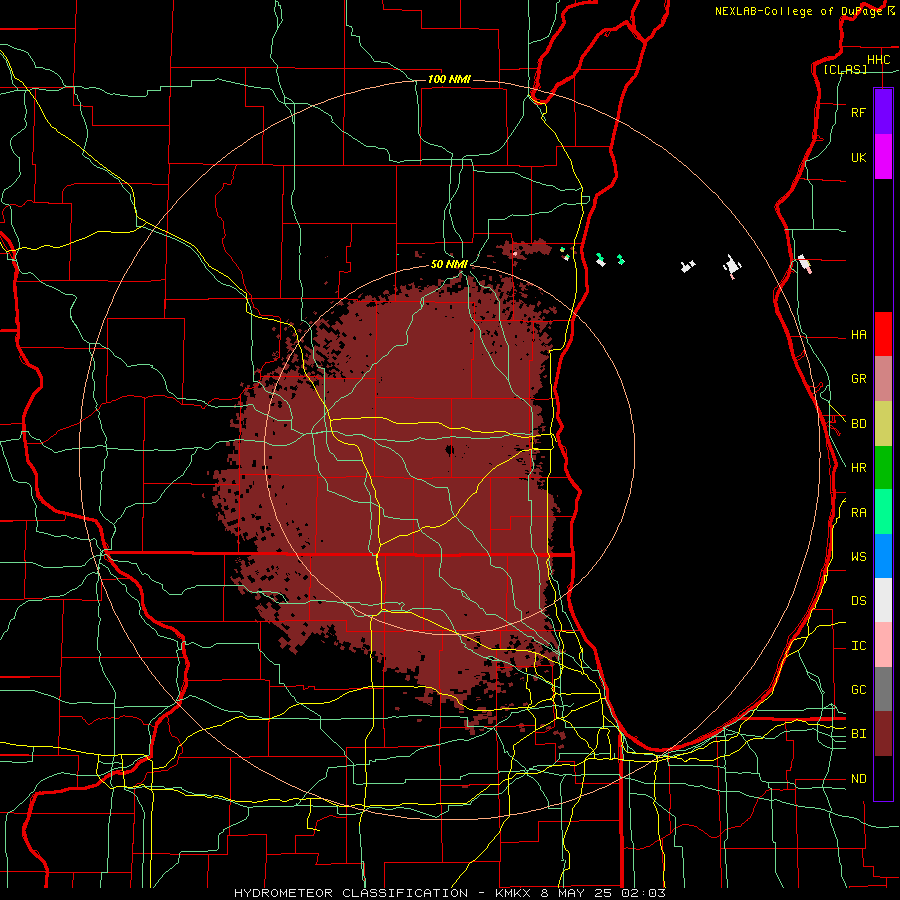Click the red HA color swatch in the legend
900x900 pixels.
click(883, 334)
